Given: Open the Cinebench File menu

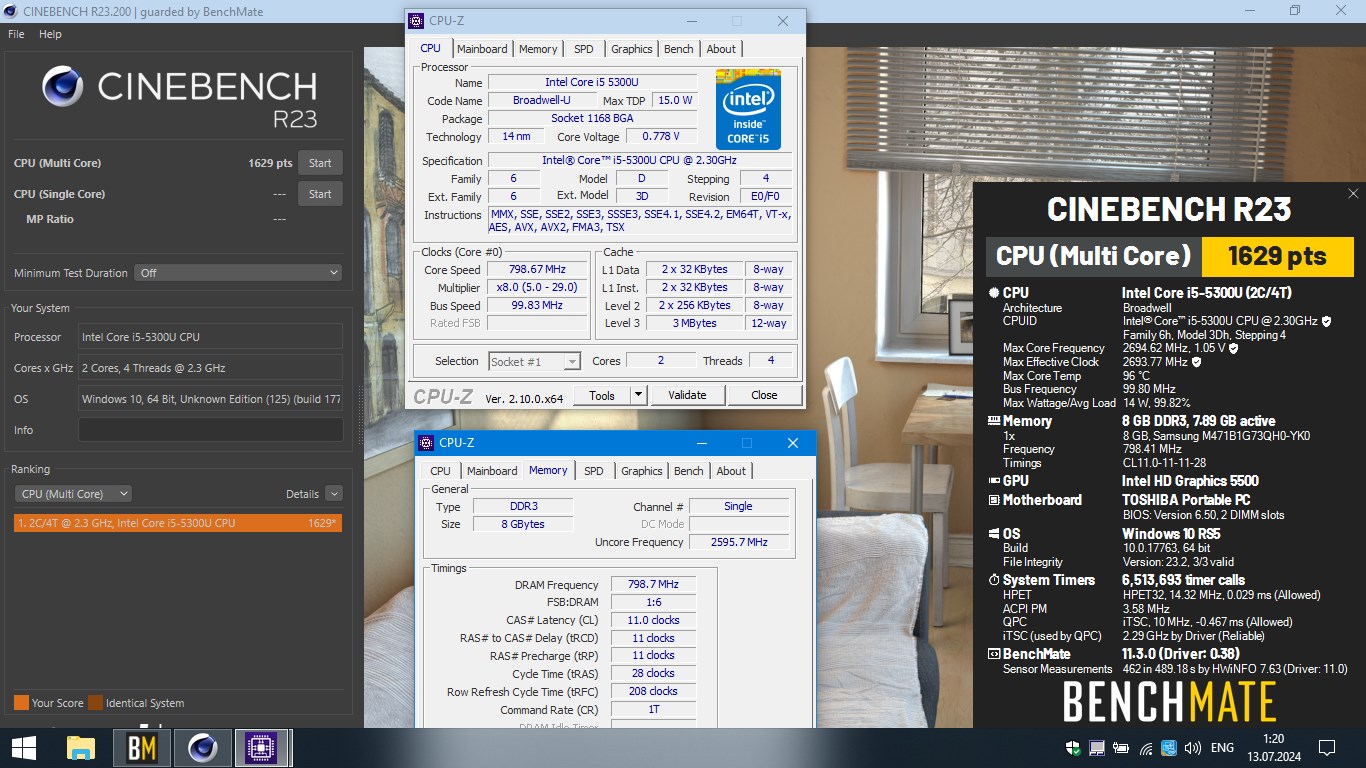Looking at the screenshot, I should pos(16,34).
